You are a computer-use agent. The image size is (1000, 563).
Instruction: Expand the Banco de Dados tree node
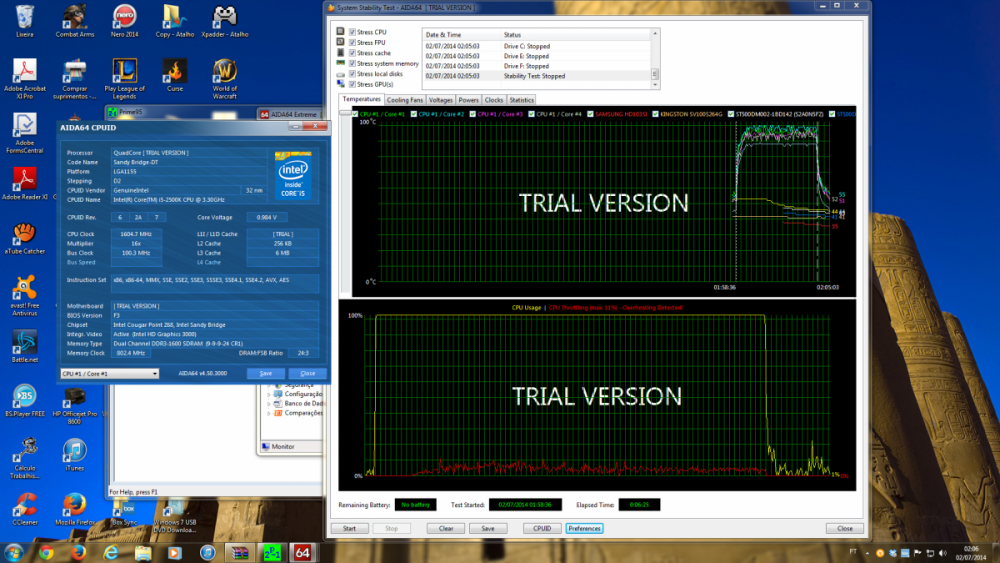tap(268, 403)
